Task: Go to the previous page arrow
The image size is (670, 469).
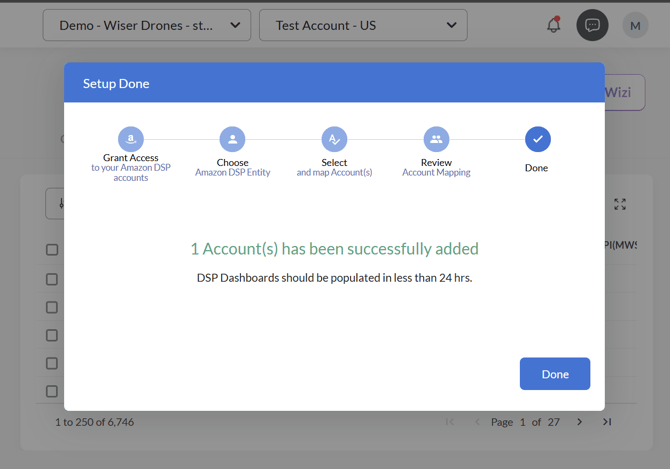Action: click(x=477, y=422)
